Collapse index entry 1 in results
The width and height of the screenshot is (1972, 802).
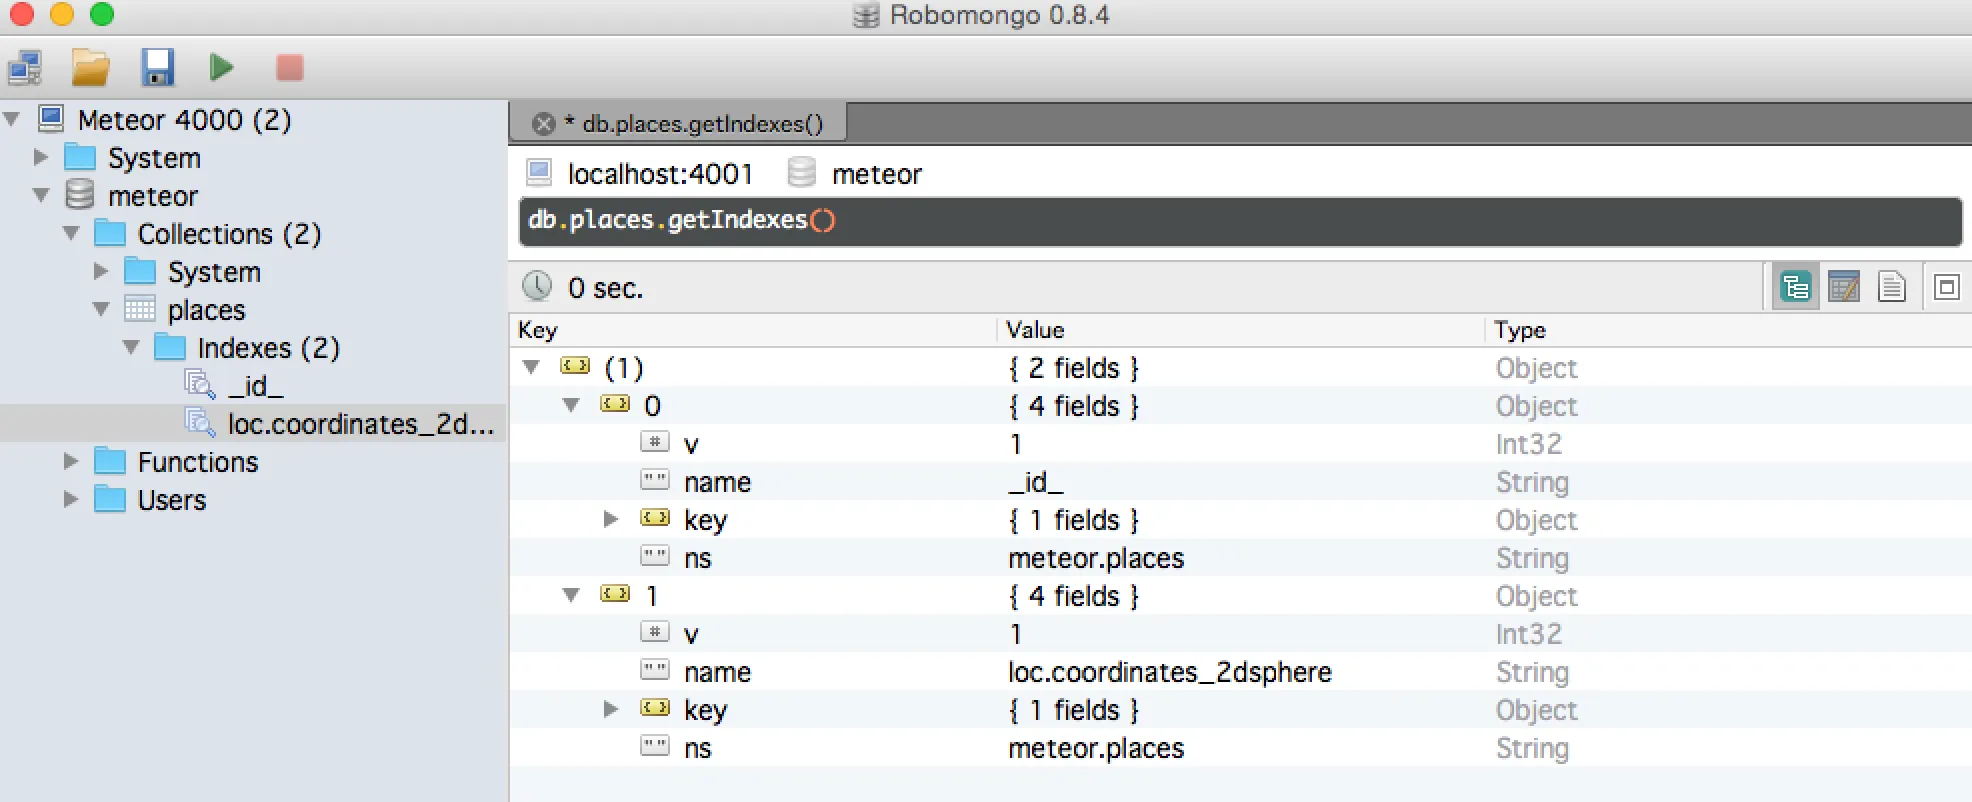(x=571, y=595)
